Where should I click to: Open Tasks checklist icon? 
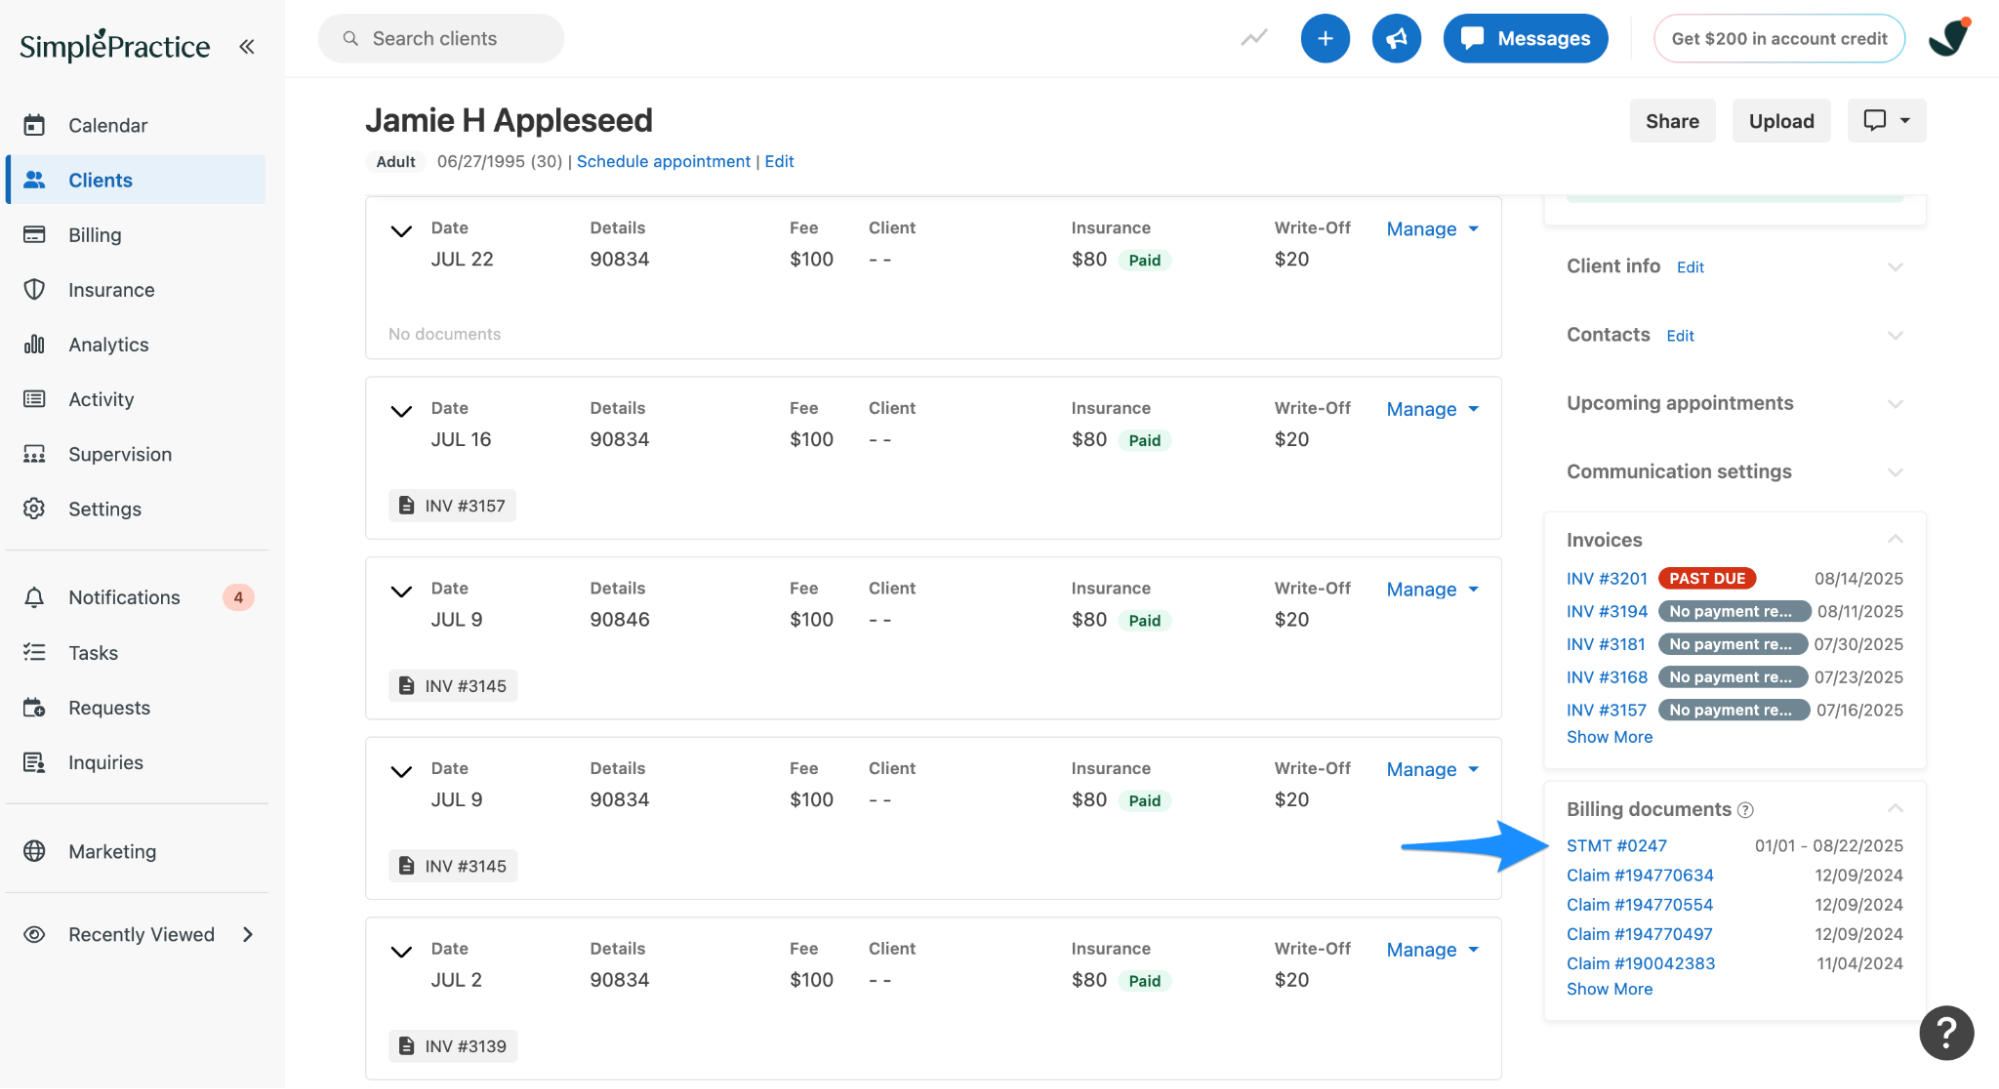[x=34, y=652]
